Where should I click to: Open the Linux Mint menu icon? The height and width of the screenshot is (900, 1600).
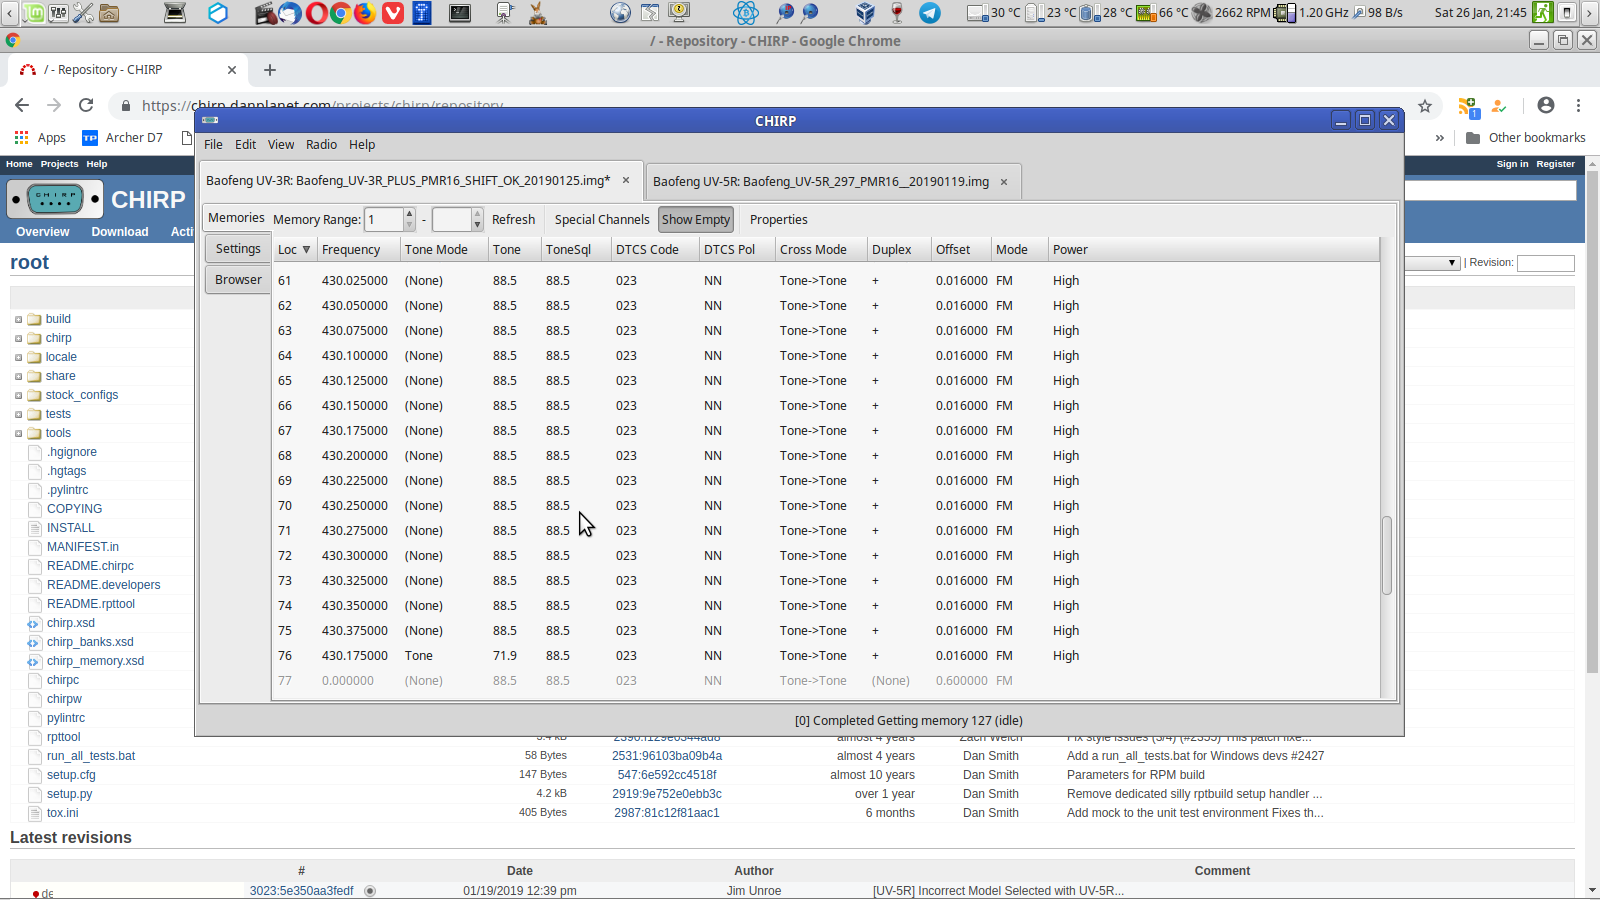tap(34, 13)
